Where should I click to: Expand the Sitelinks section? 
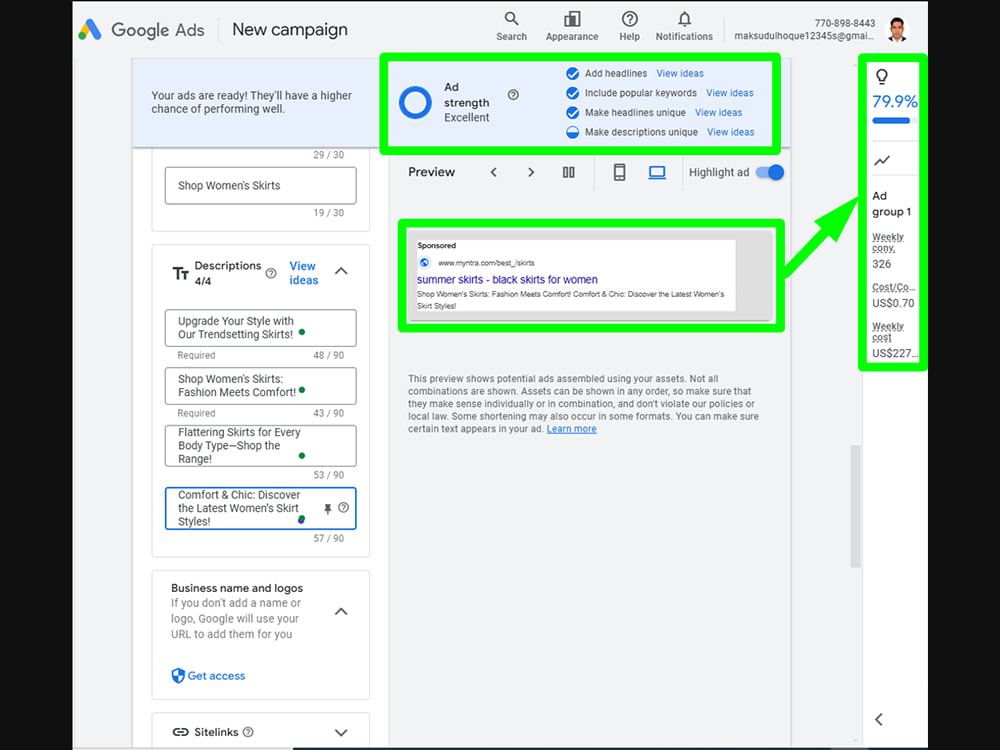[341, 732]
